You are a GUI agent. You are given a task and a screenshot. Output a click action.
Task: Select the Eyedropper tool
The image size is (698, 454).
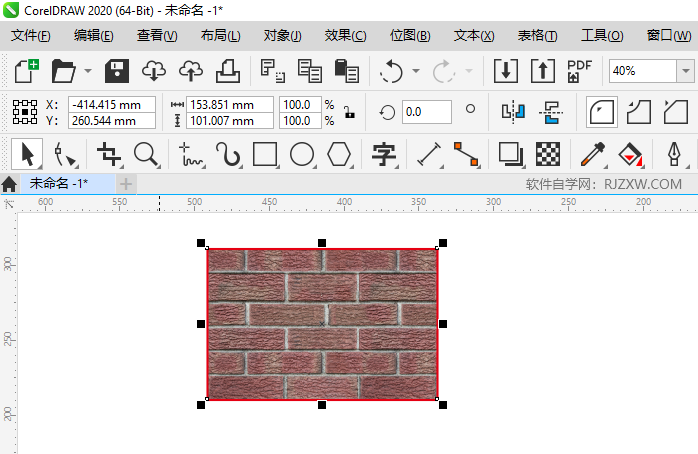coord(594,154)
